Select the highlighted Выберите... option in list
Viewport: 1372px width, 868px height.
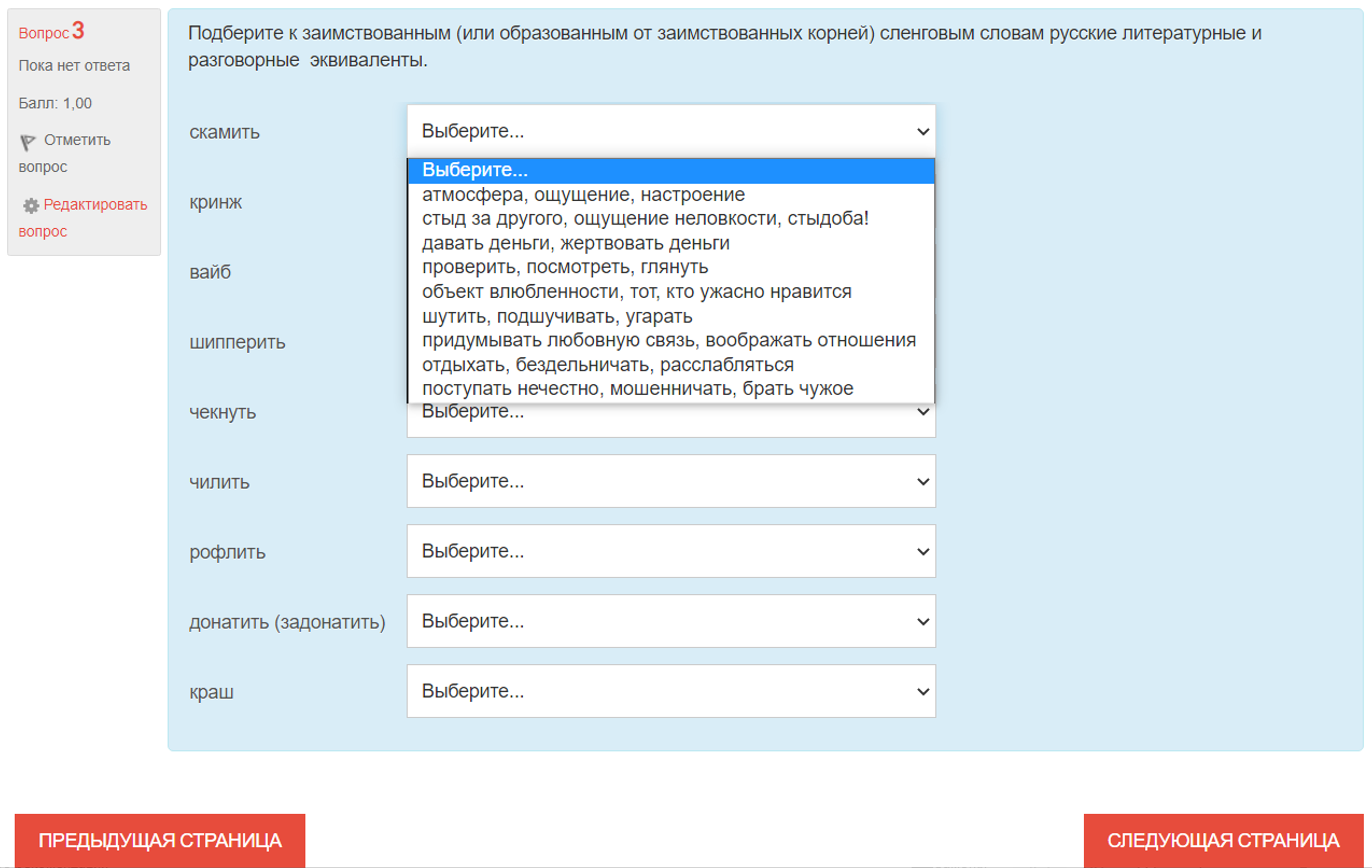coord(671,171)
